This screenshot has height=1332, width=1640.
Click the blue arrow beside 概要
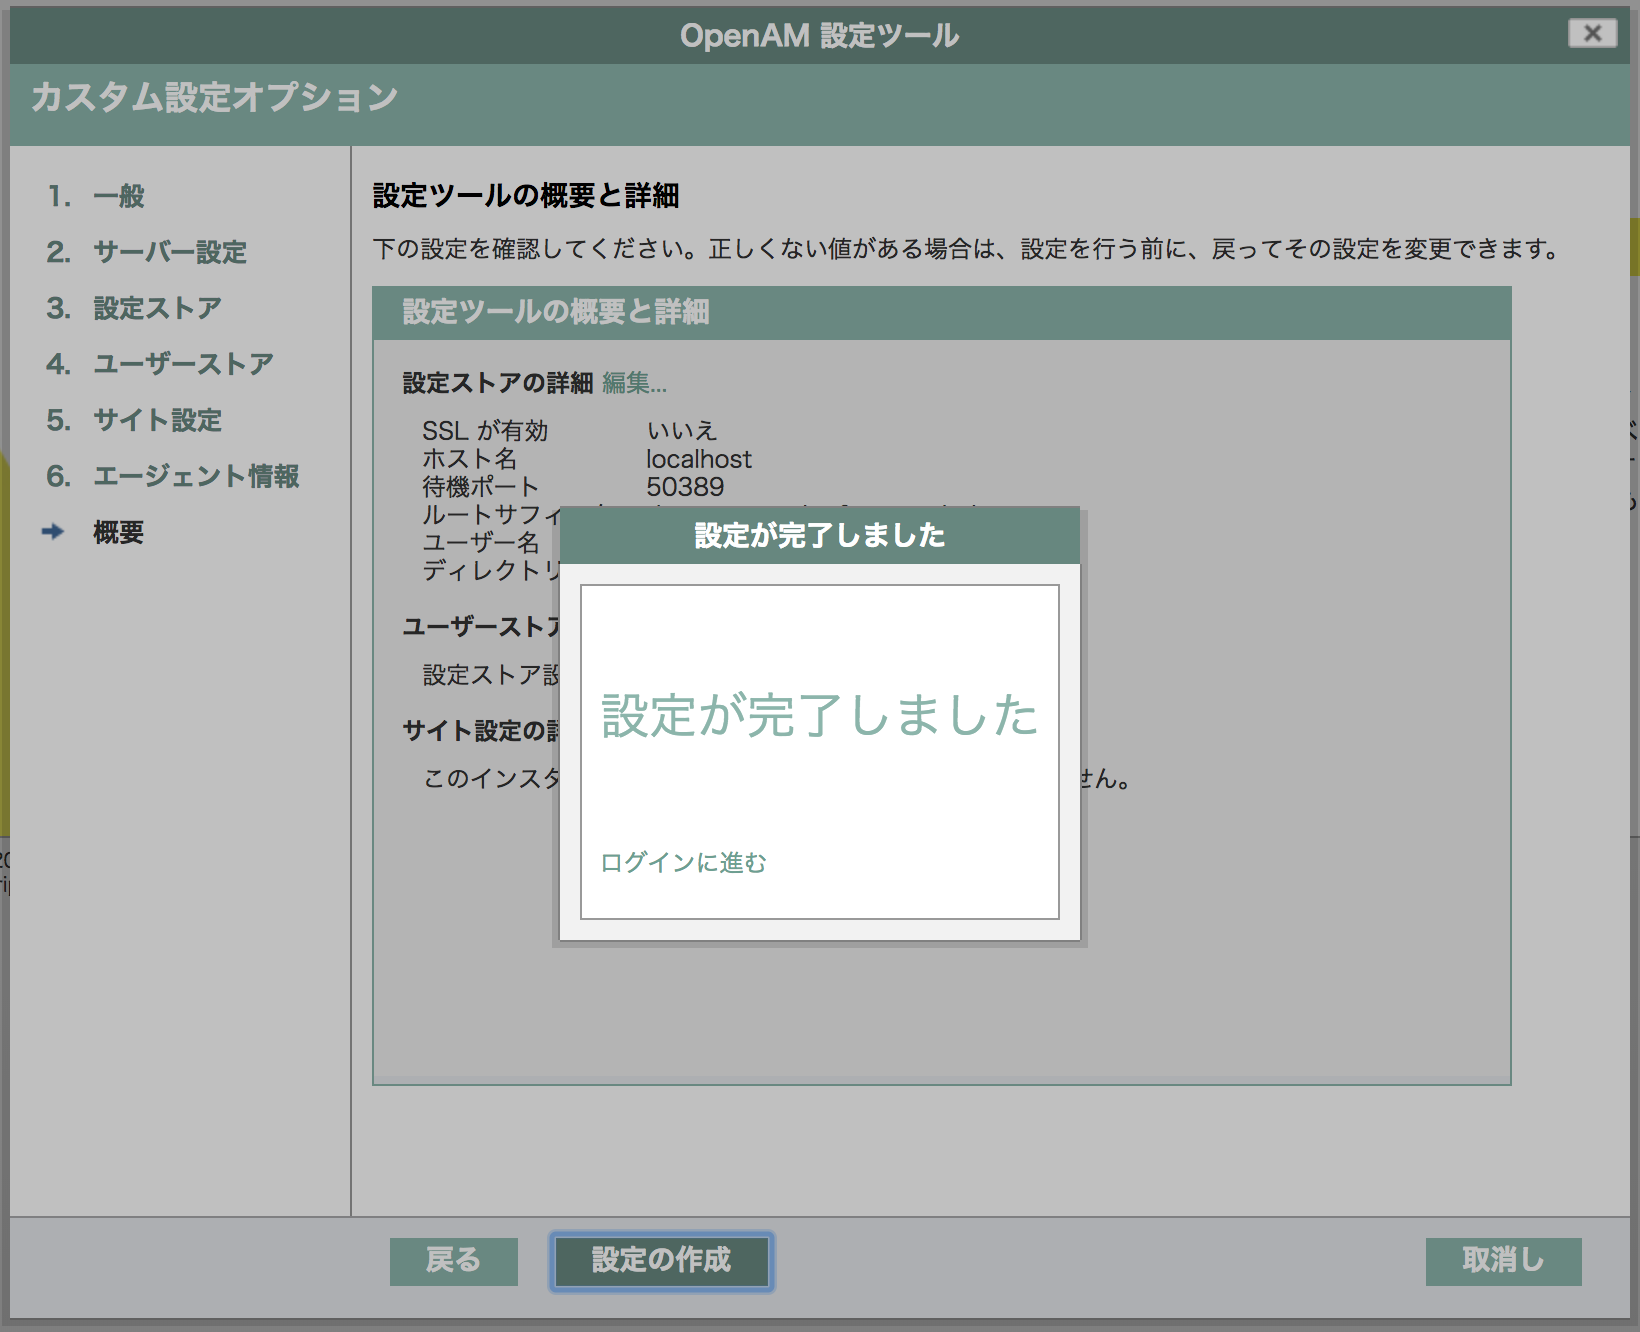[x=53, y=532]
